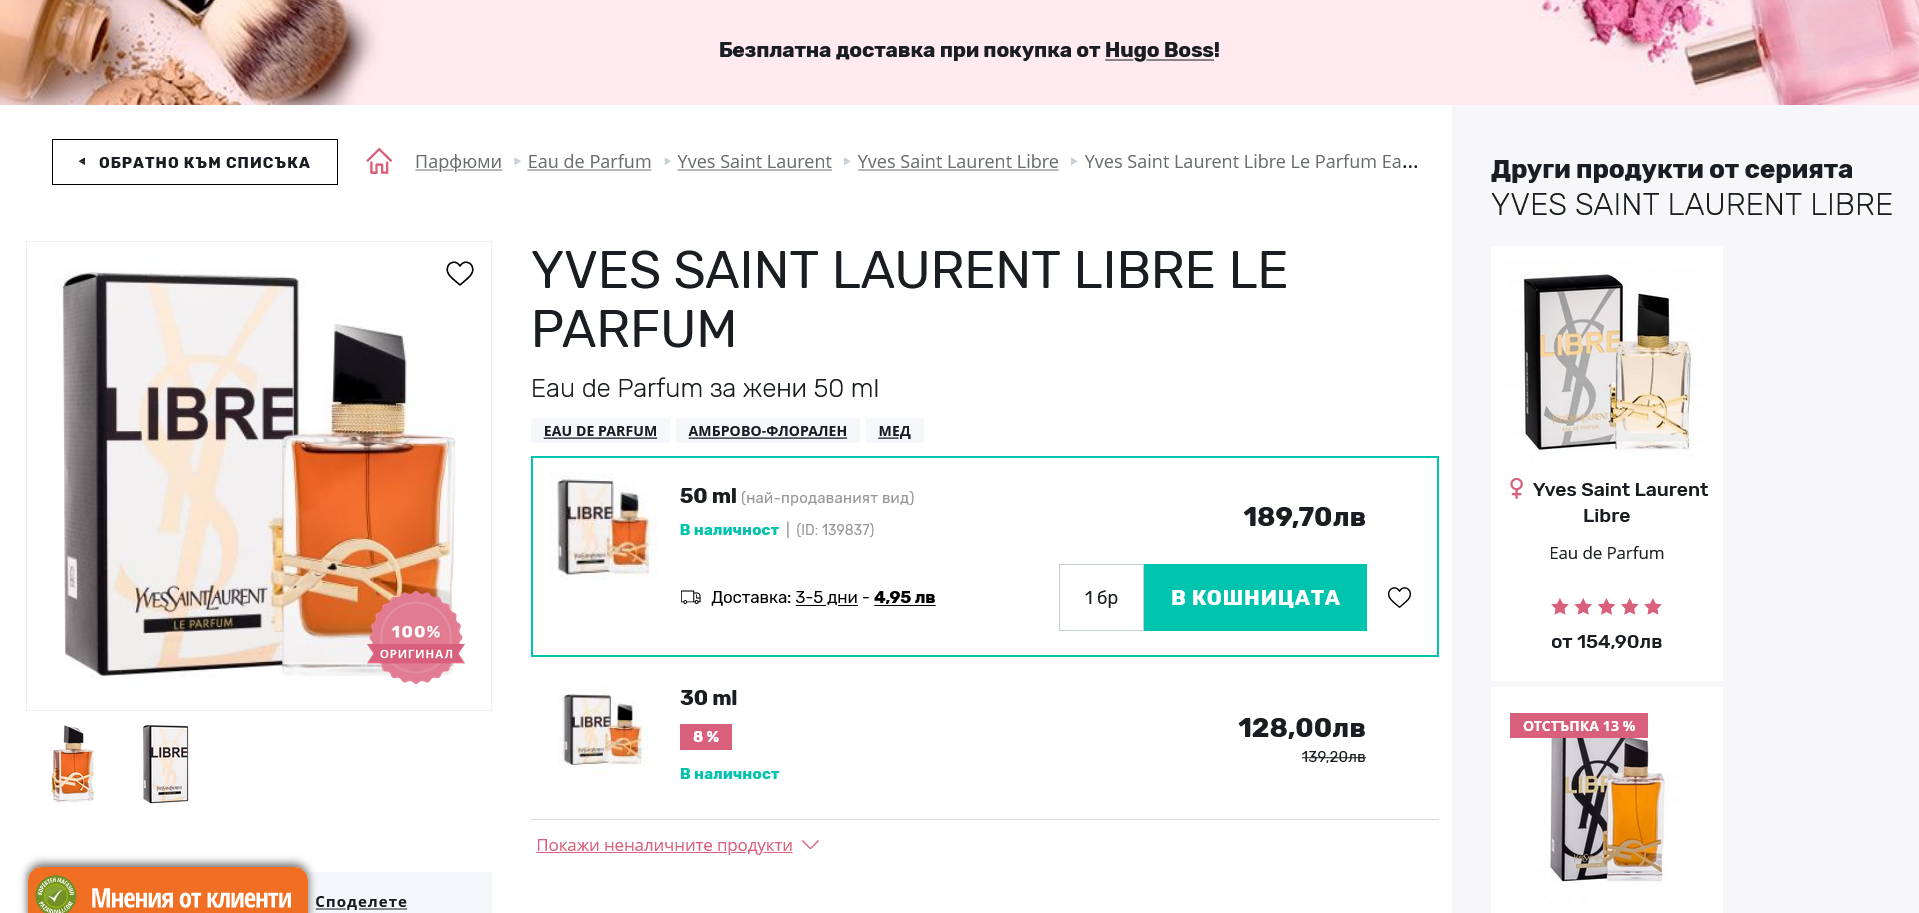Open Парфюми breadcrumb
This screenshot has width=1919, height=913.
[458, 161]
